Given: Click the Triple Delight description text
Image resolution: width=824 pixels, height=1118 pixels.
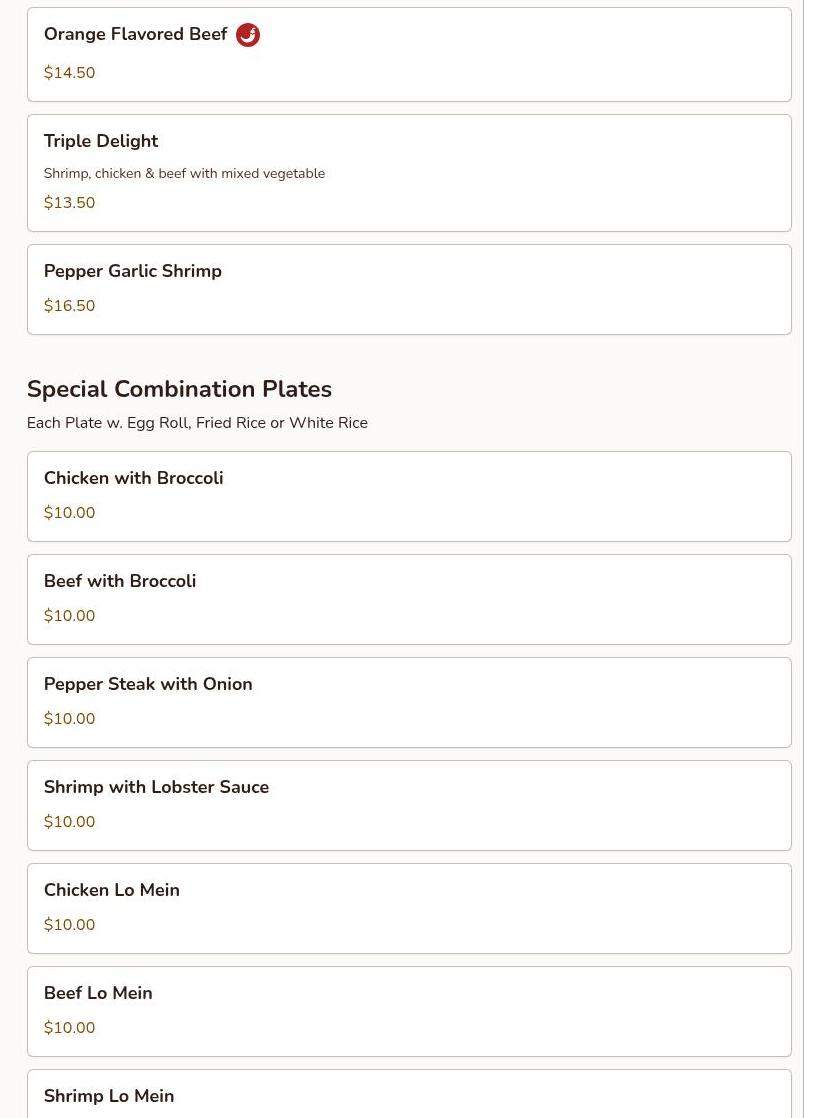Looking at the screenshot, I should click(x=185, y=173).
